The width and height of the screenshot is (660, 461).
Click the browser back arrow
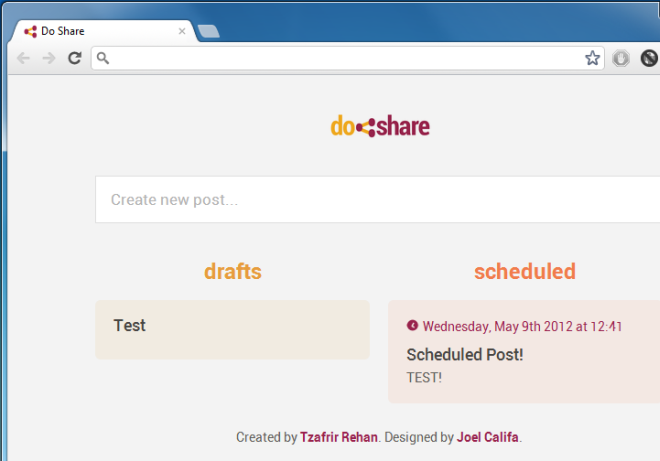(24, 58)
